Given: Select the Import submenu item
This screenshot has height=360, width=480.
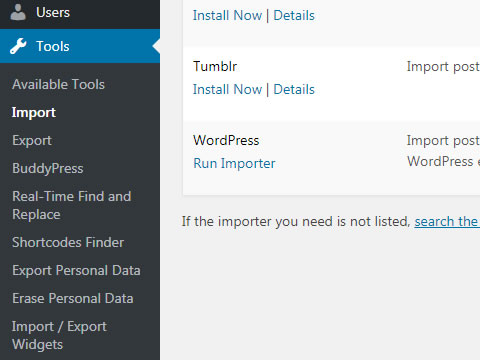Looking at the screenshot, I should click(x=34, y=113).
